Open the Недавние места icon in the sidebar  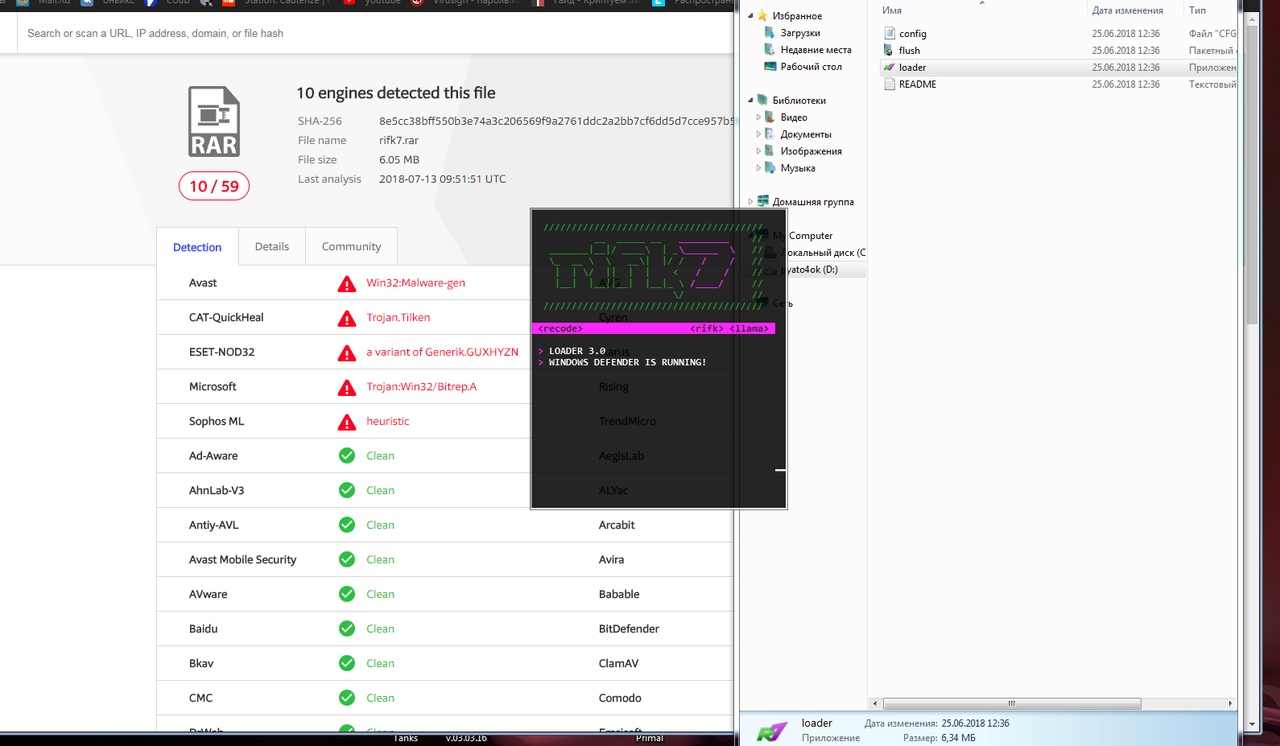pos(770,50)
